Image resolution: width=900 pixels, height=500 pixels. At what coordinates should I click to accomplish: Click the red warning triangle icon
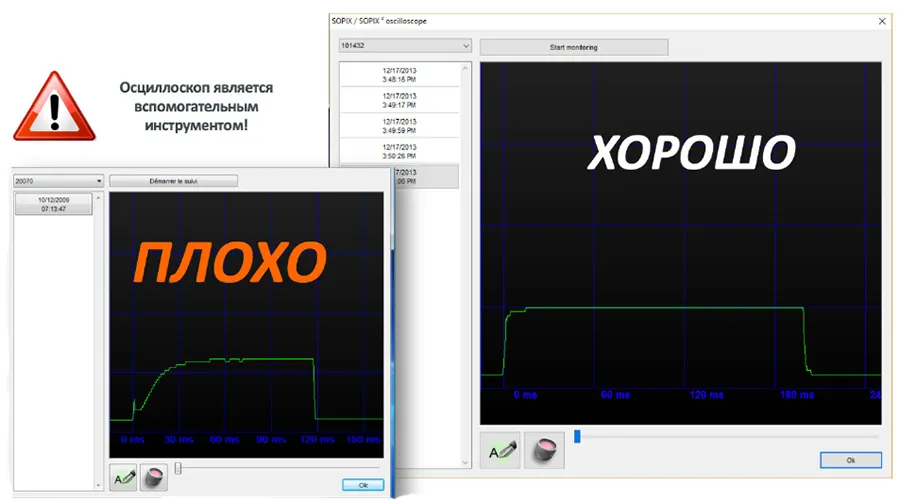(x=54, y=107)
